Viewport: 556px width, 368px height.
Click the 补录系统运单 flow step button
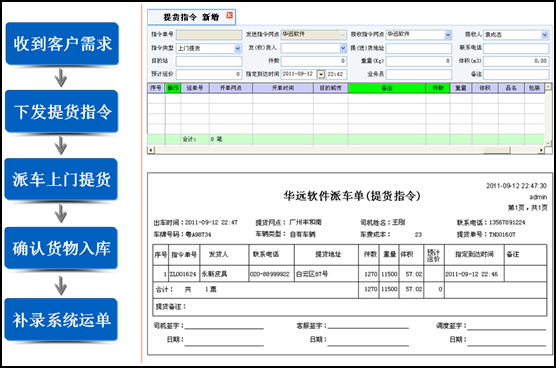pos(61,319)
